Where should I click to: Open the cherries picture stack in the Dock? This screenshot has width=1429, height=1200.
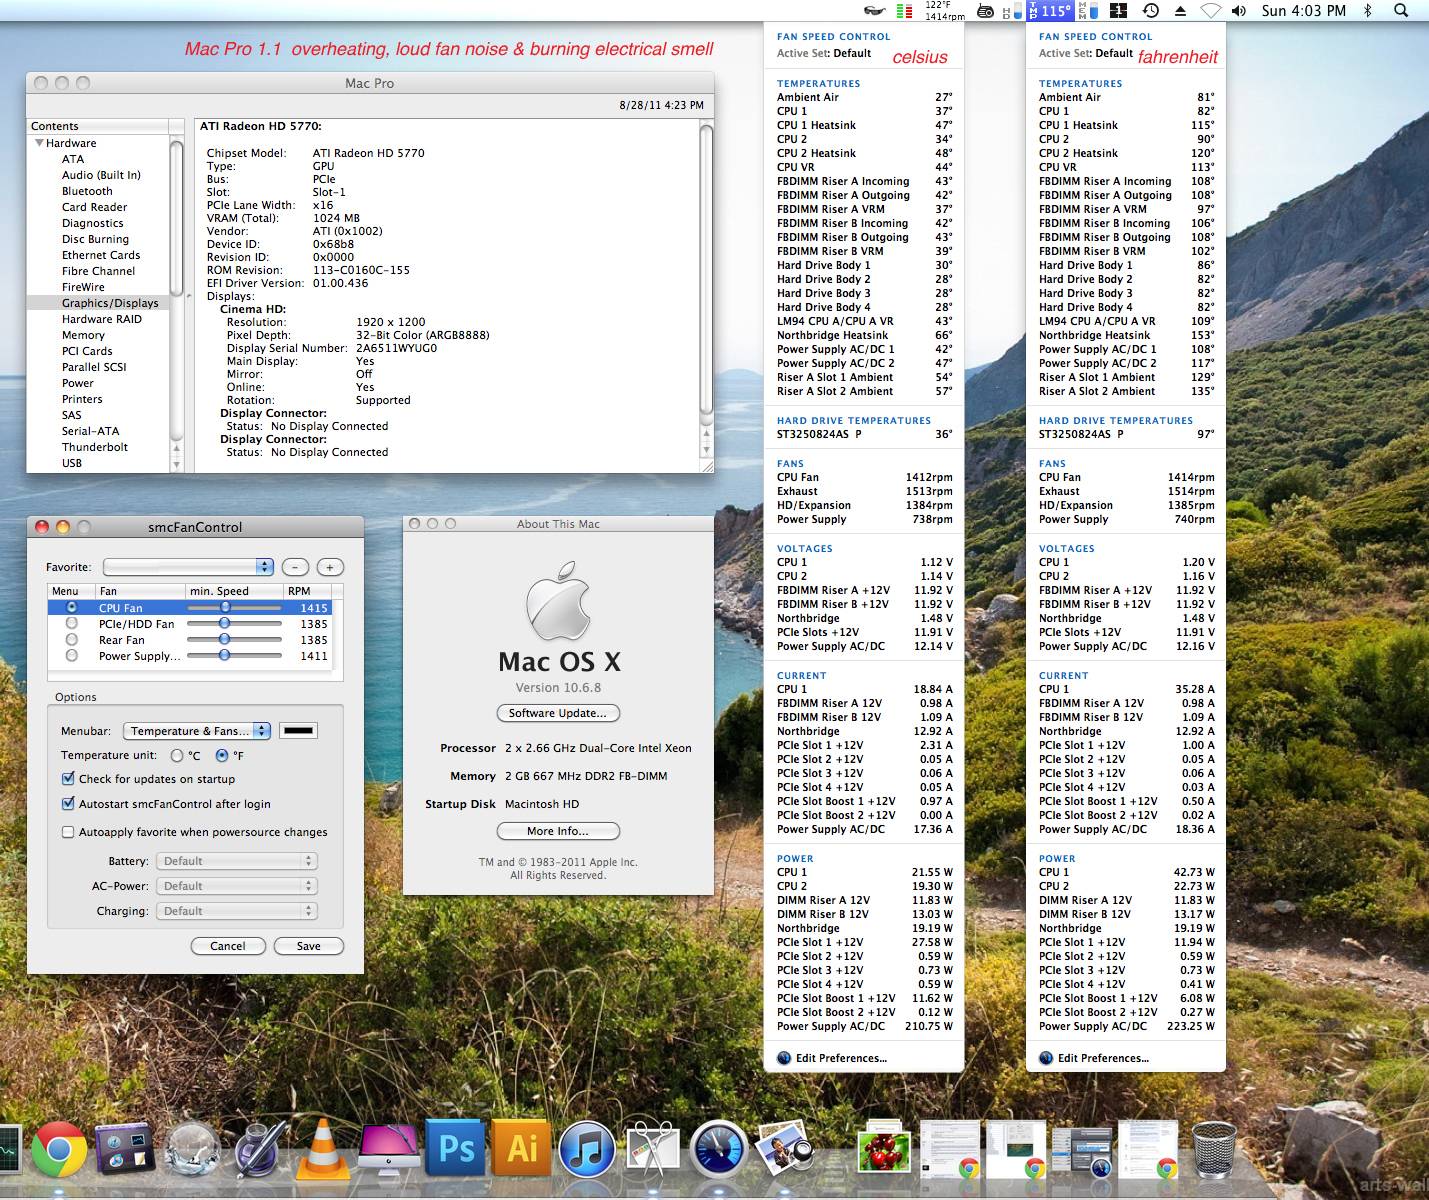coord(883,1149)
